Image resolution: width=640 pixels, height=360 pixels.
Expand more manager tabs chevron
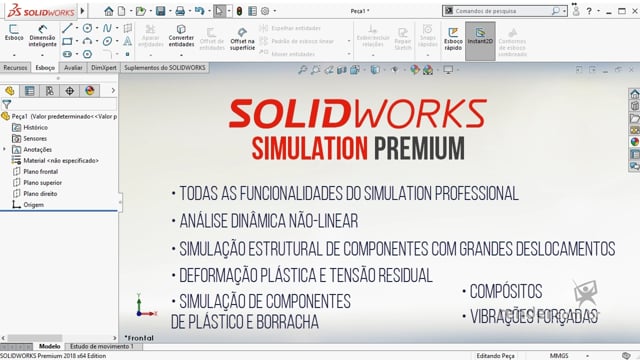point(113,91)
